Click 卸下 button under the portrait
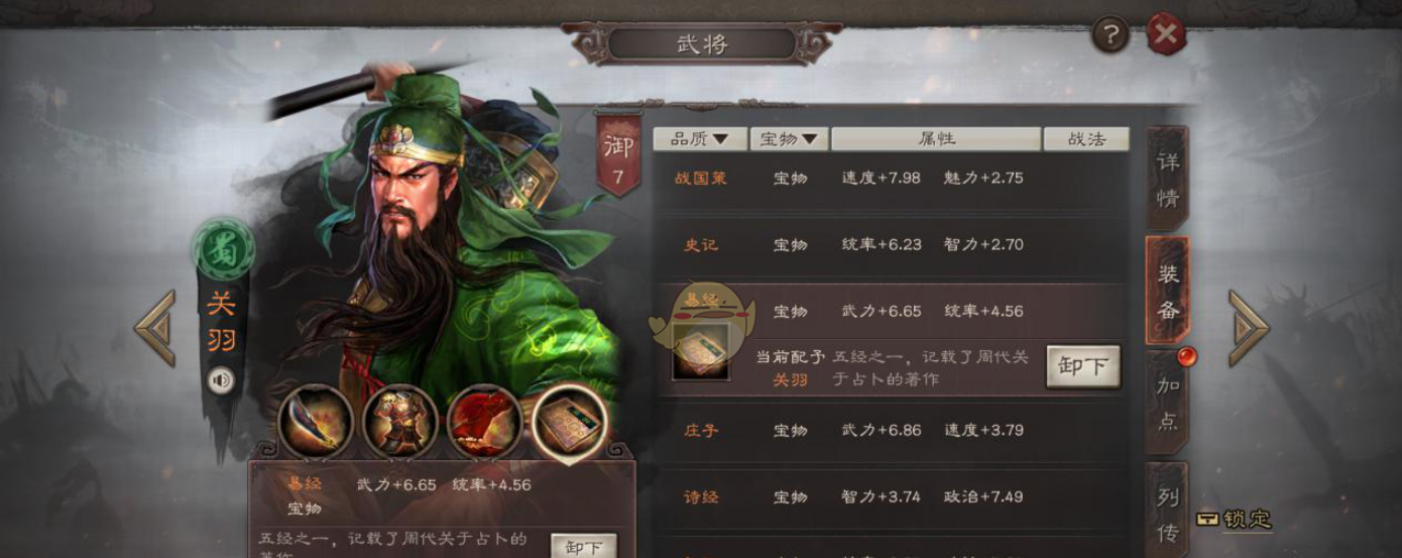Viewport: 1402px width, 558px height. click(584, 547)
